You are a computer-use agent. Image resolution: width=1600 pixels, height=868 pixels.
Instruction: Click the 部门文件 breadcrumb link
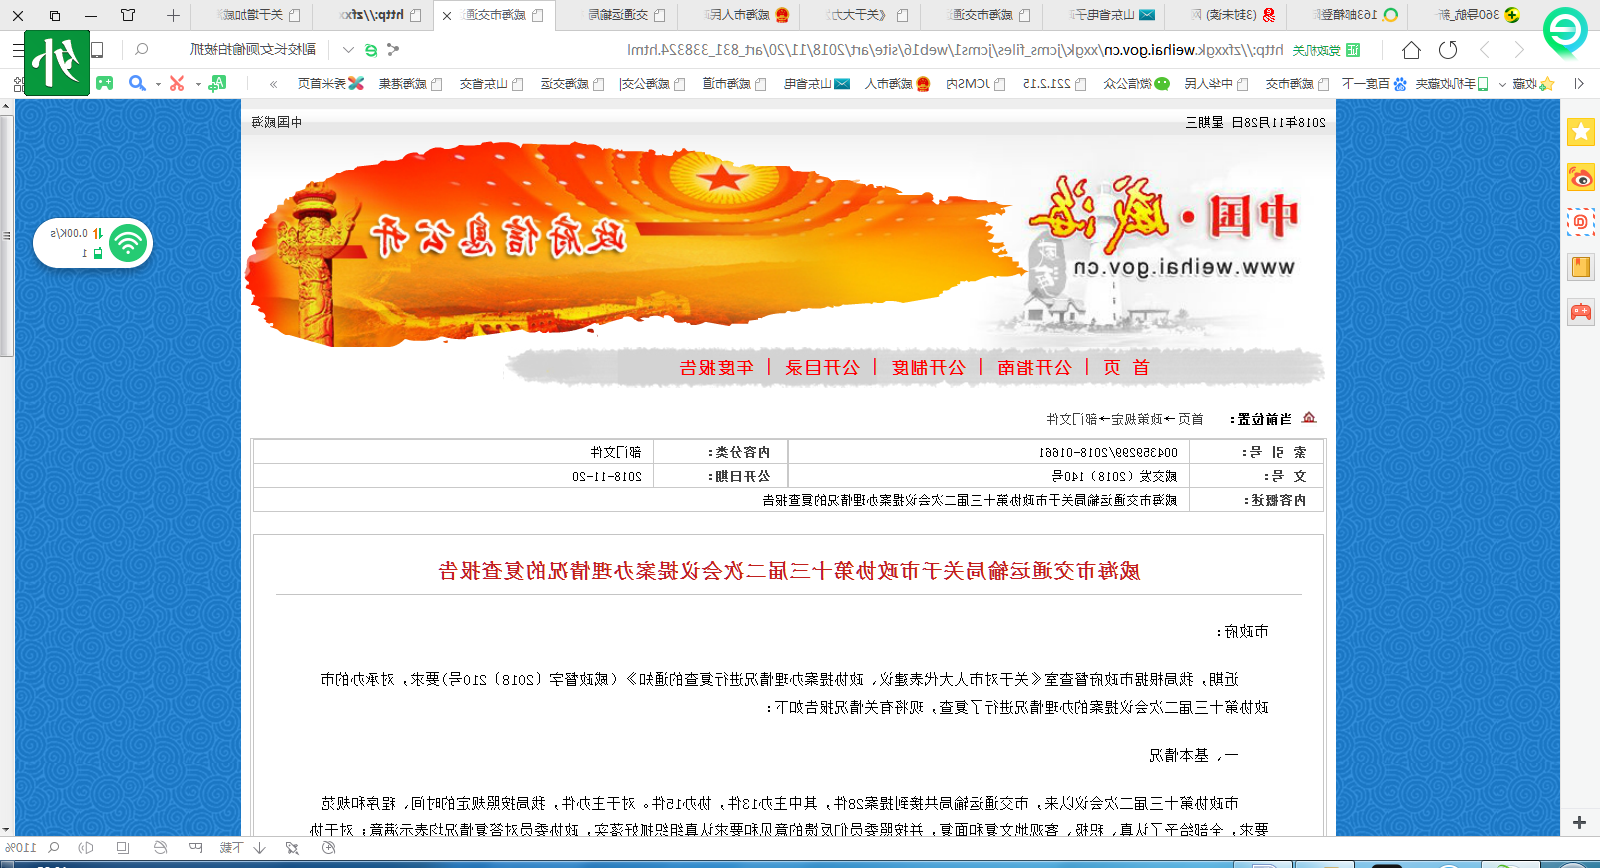tap(1072, 419)
